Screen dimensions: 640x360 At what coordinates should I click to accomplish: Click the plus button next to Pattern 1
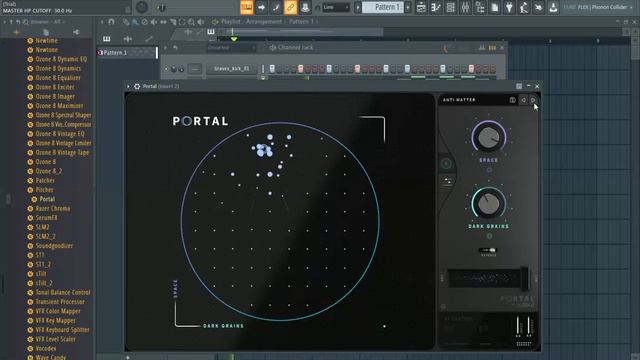[x=407, y=7]
